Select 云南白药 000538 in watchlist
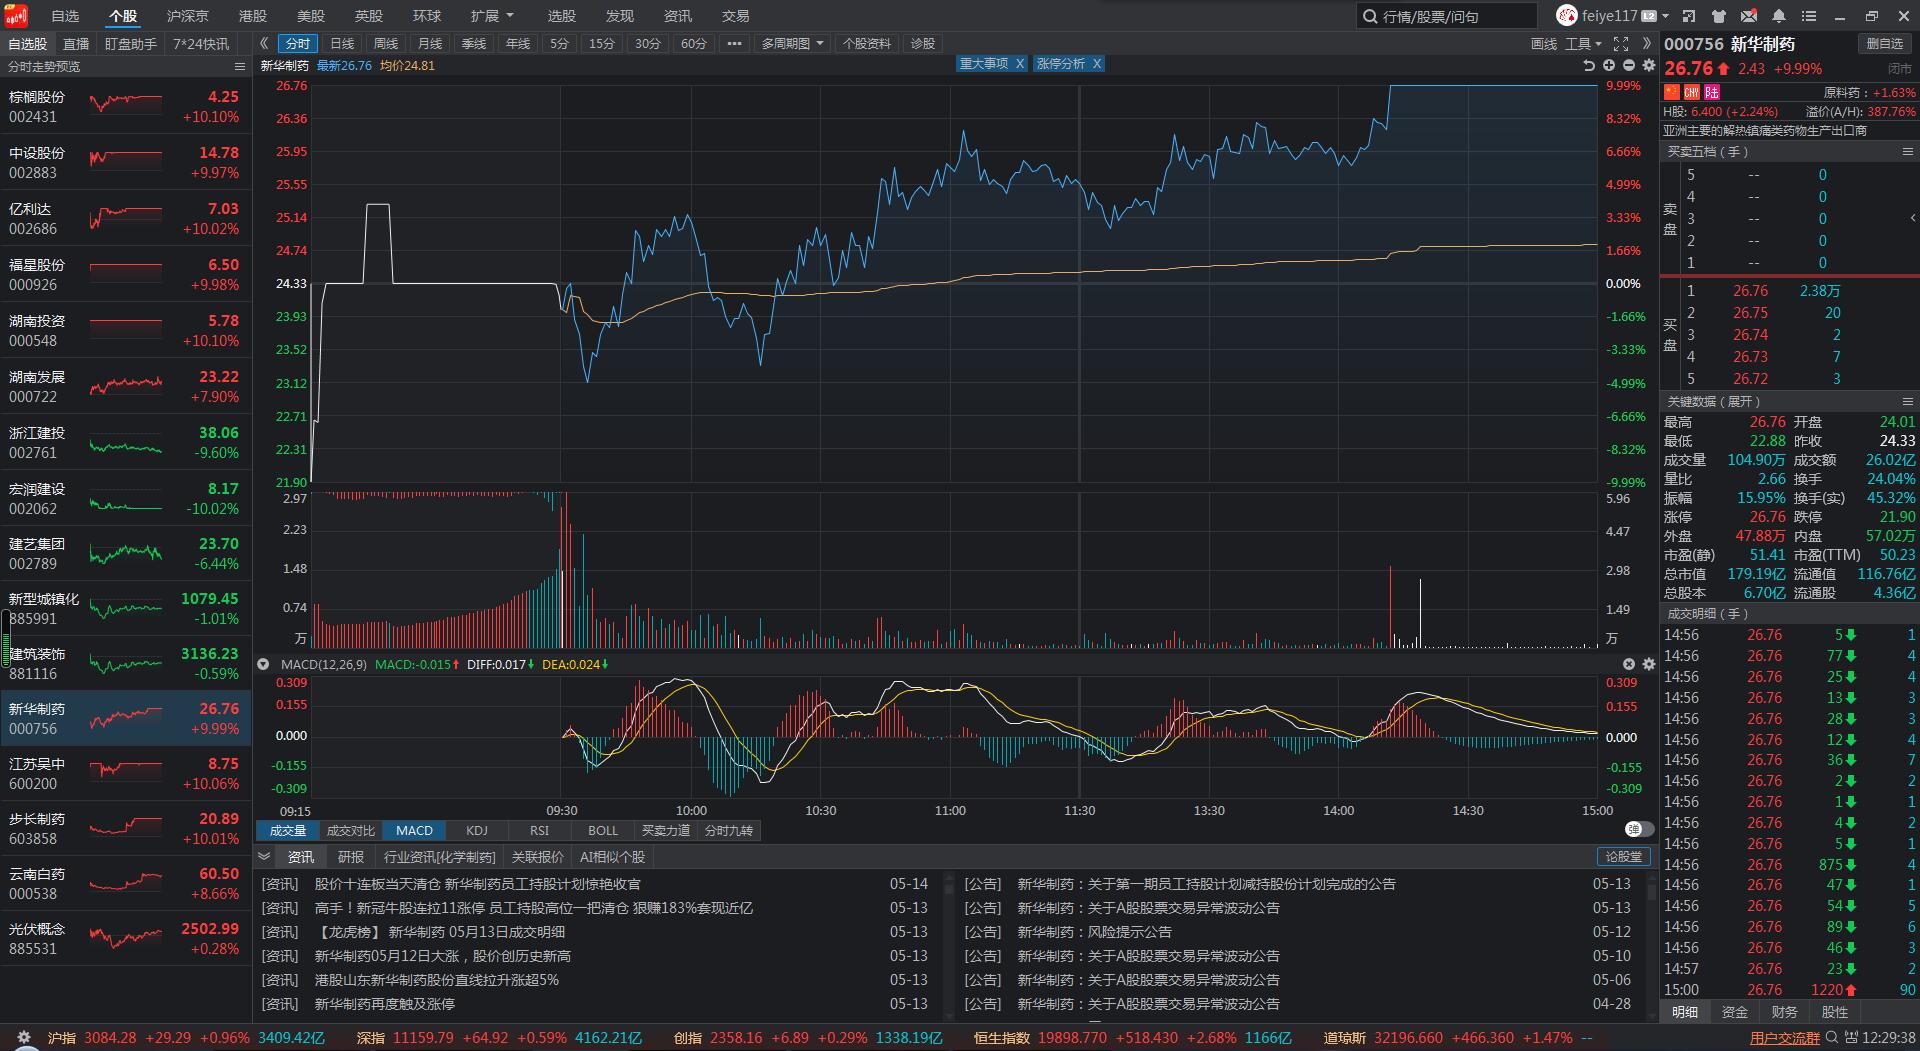Screen dimensions: 1920x1051 pos(125,883)
